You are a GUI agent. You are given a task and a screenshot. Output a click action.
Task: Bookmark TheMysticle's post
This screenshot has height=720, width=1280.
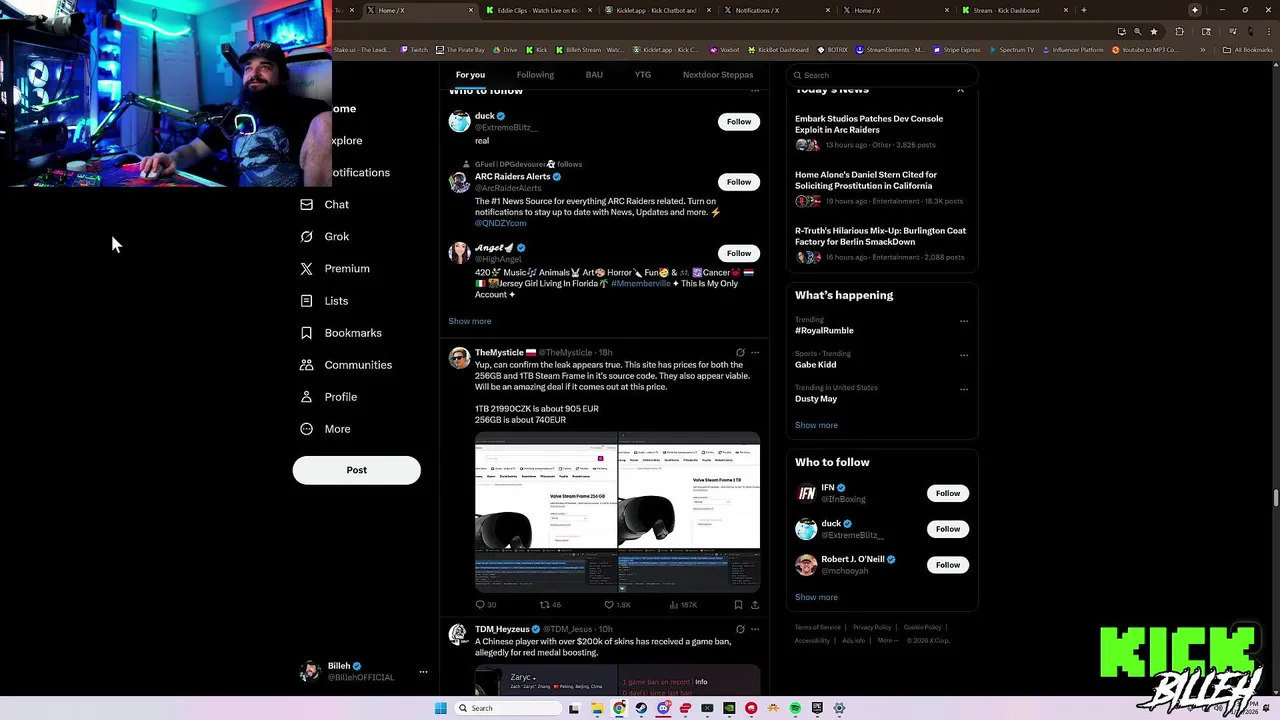click(738, 605)
